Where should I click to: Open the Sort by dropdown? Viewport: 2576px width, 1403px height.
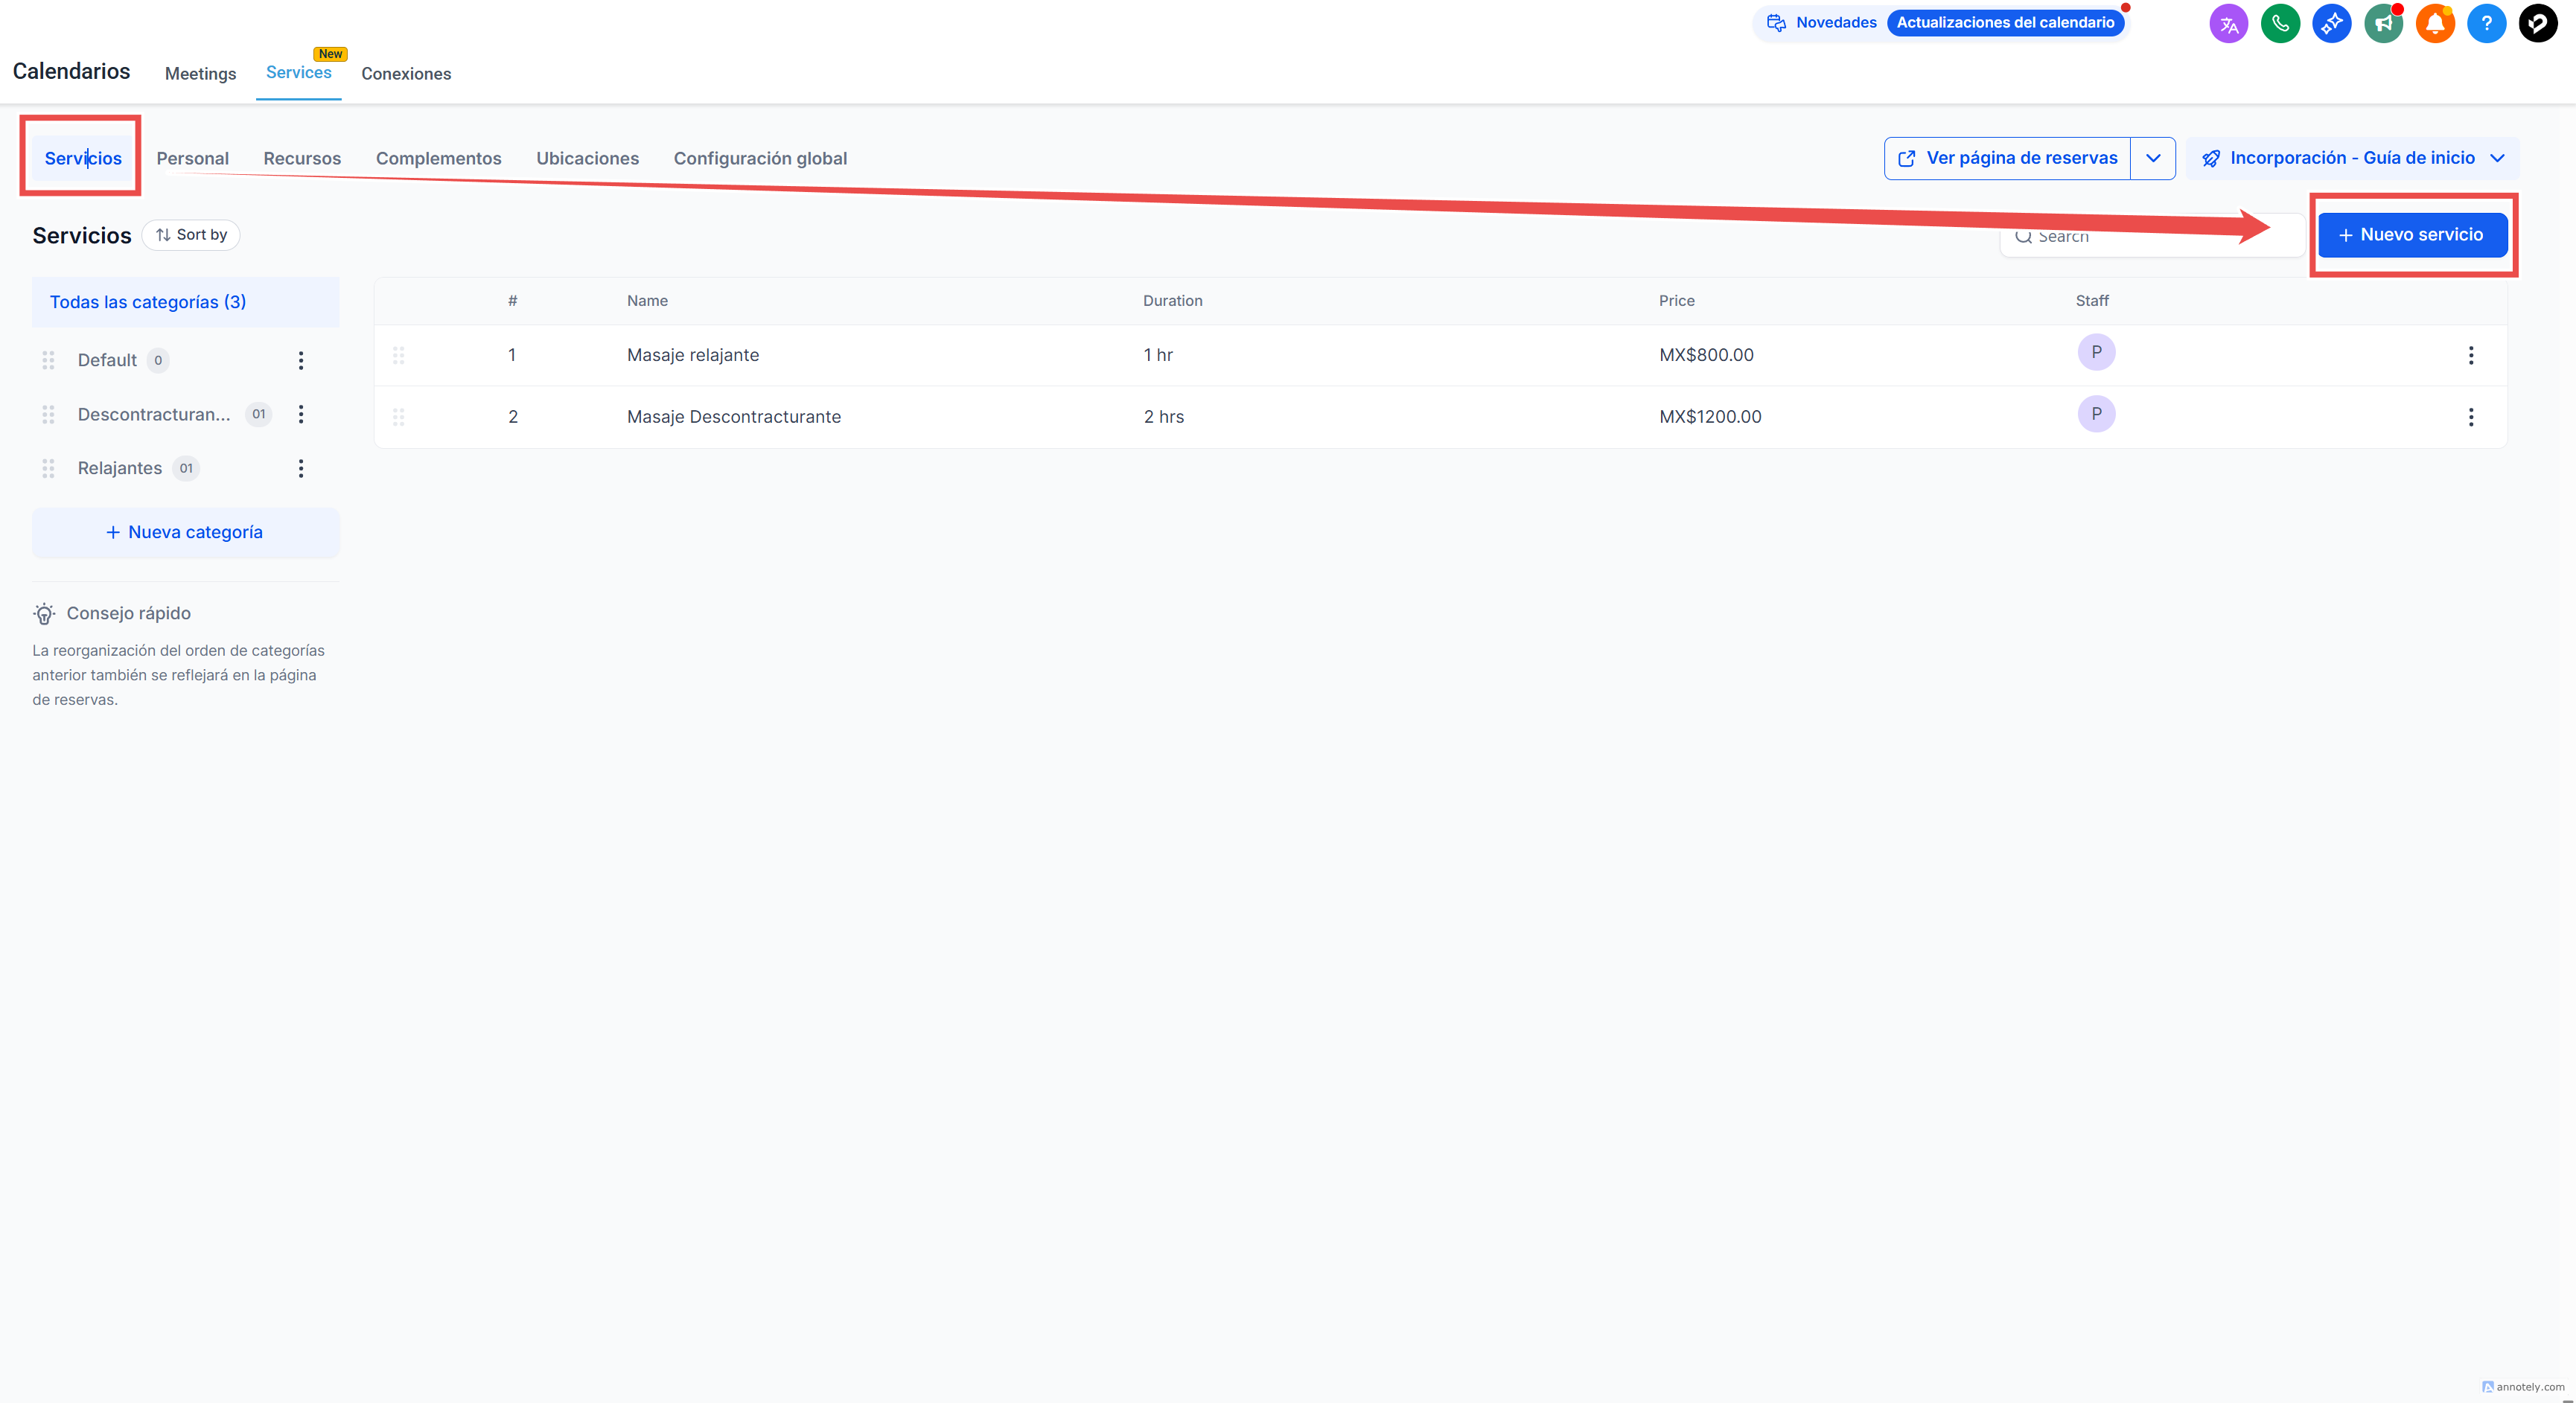(191, 235)
